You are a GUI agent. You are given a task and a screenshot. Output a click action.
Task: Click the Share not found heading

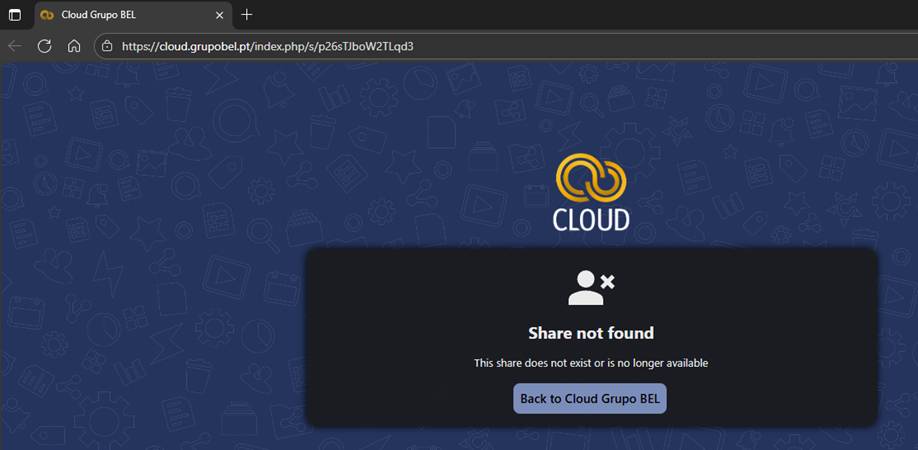click(x=591, y=333)
